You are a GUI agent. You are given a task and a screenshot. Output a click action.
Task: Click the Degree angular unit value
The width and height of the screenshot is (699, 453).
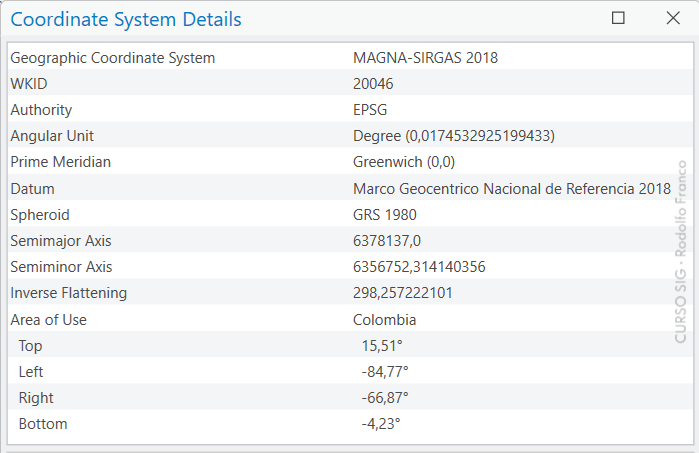(x=453, y=136)
